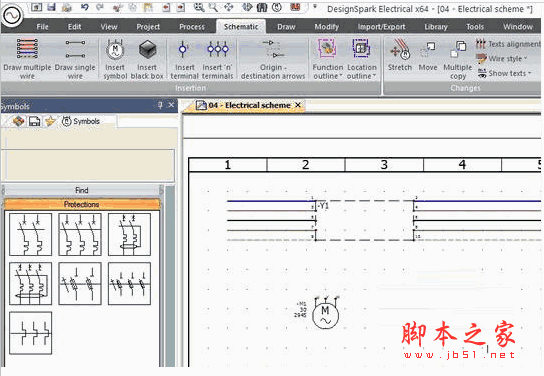This screenshot has width=544, height=376.
Task: Go to previous page with red left arrow
Action: (166, 7)
